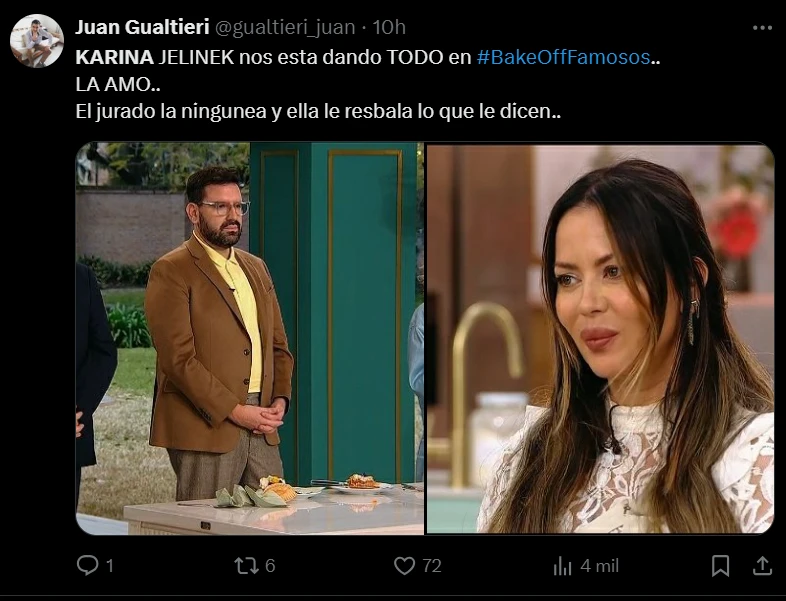Open the reply comment icon

(x=87, y=565)
